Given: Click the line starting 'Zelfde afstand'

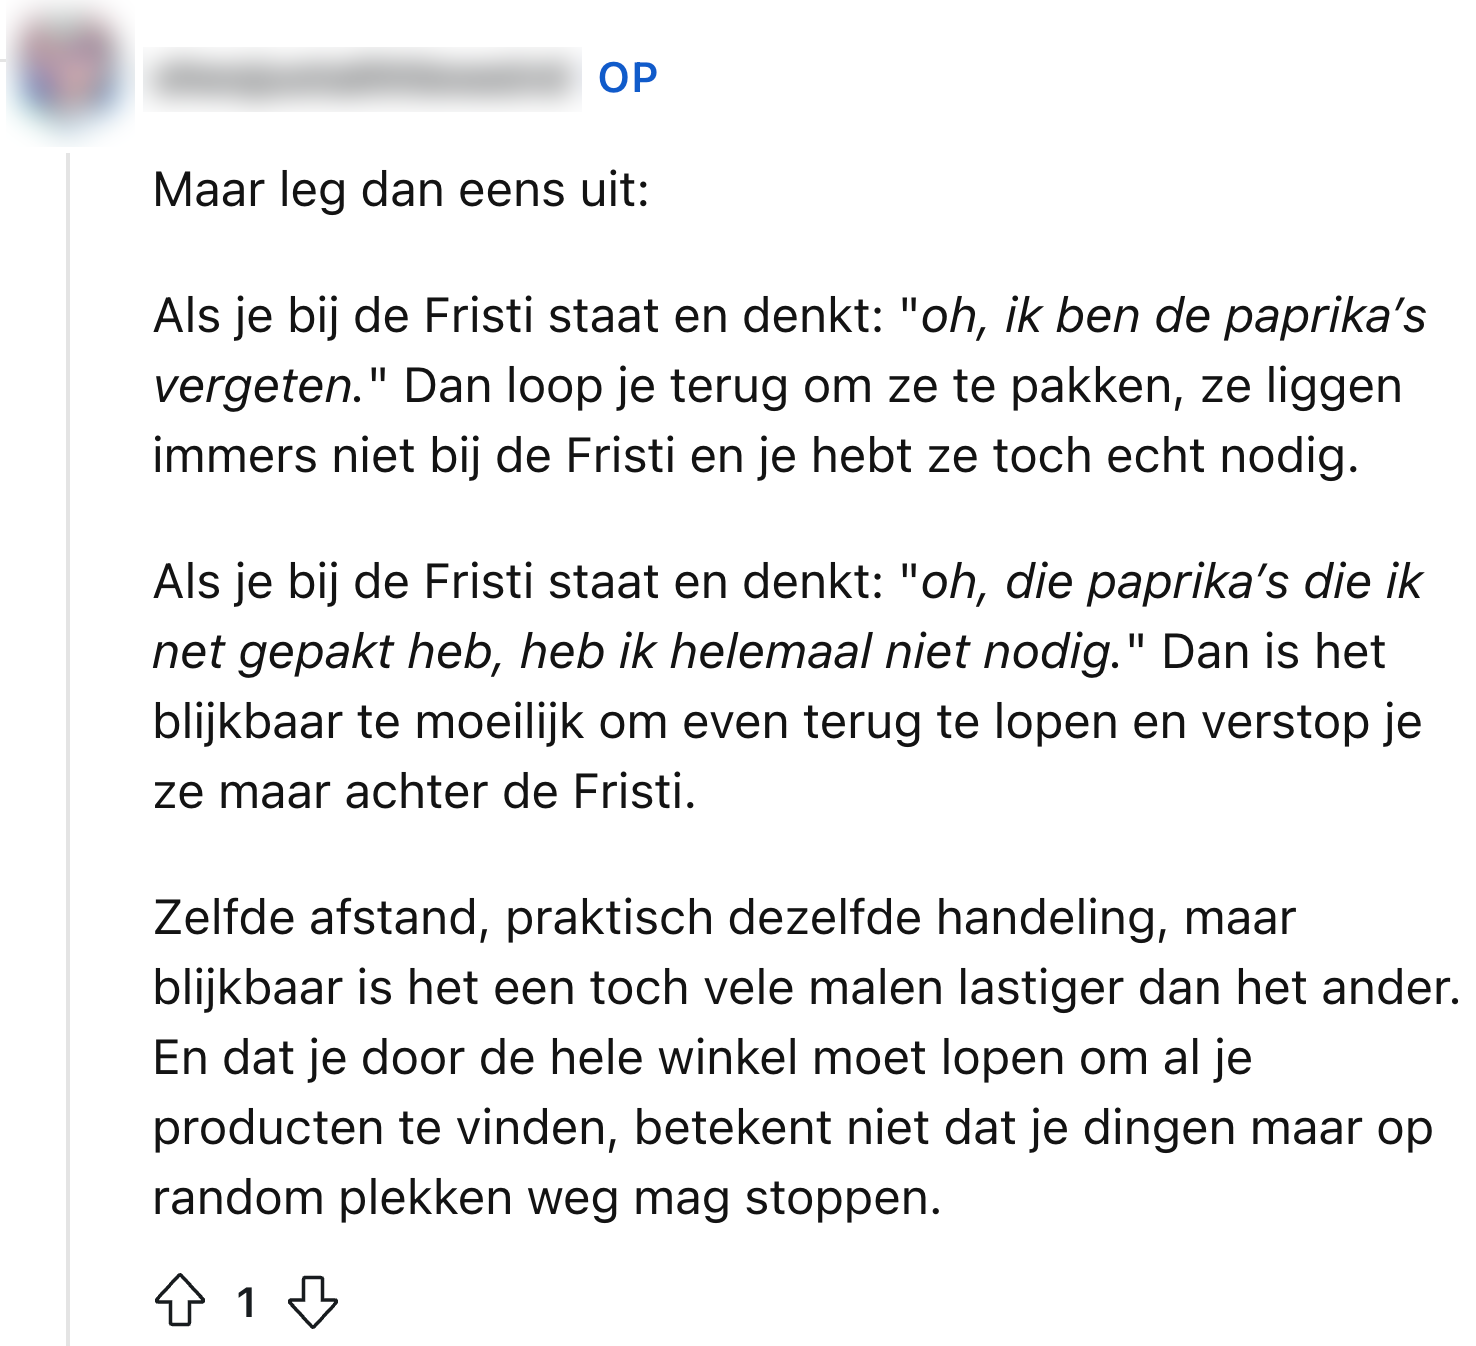Looking at the screenshot, I should coord(724,918).
